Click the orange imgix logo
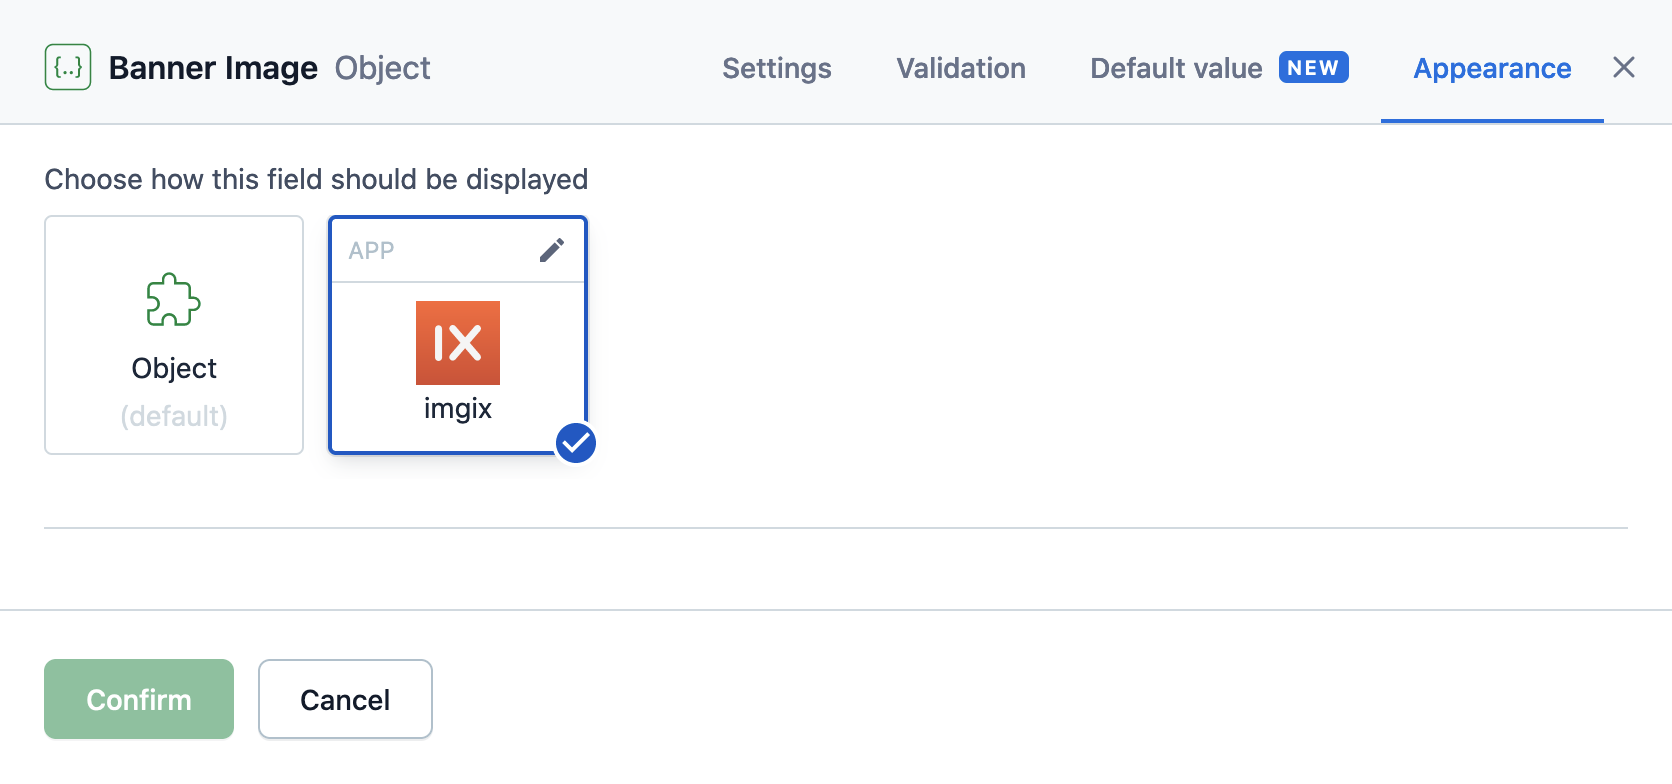The image size is (1672, 784). (x=458, y=343)
